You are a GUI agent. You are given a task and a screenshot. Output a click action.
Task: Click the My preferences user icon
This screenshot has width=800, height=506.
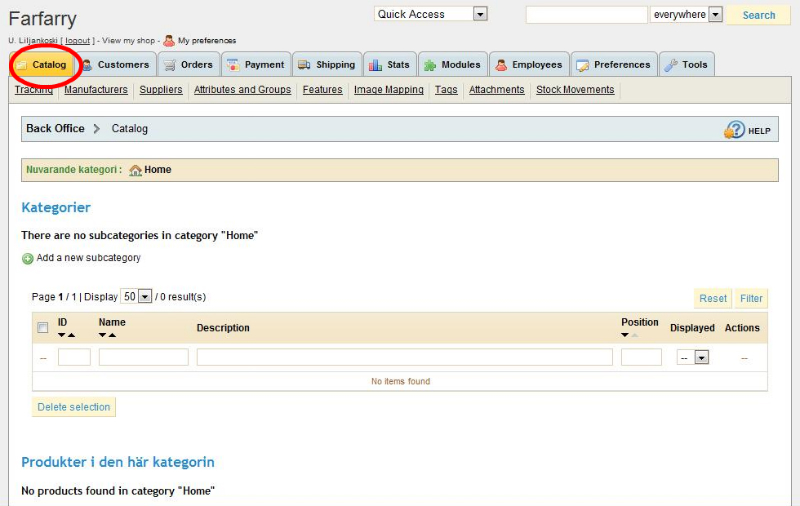point(169,40)
